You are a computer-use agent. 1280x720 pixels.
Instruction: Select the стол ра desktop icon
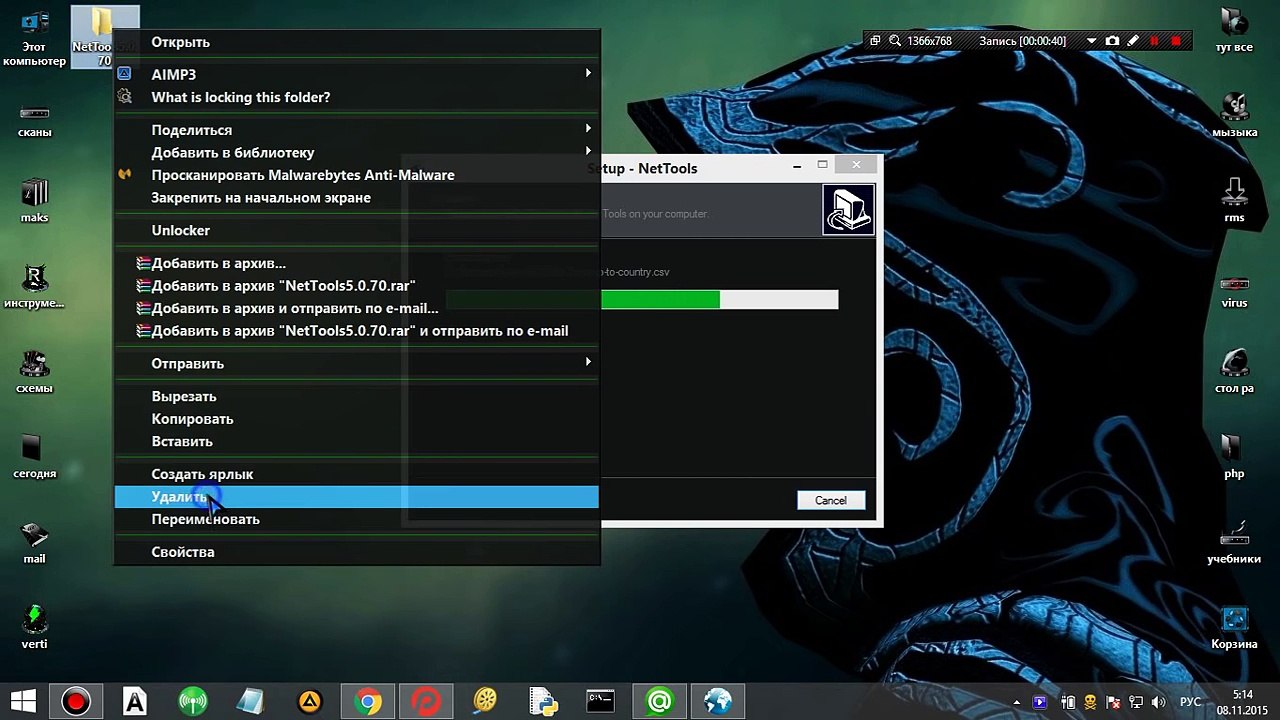(1234, 372)
